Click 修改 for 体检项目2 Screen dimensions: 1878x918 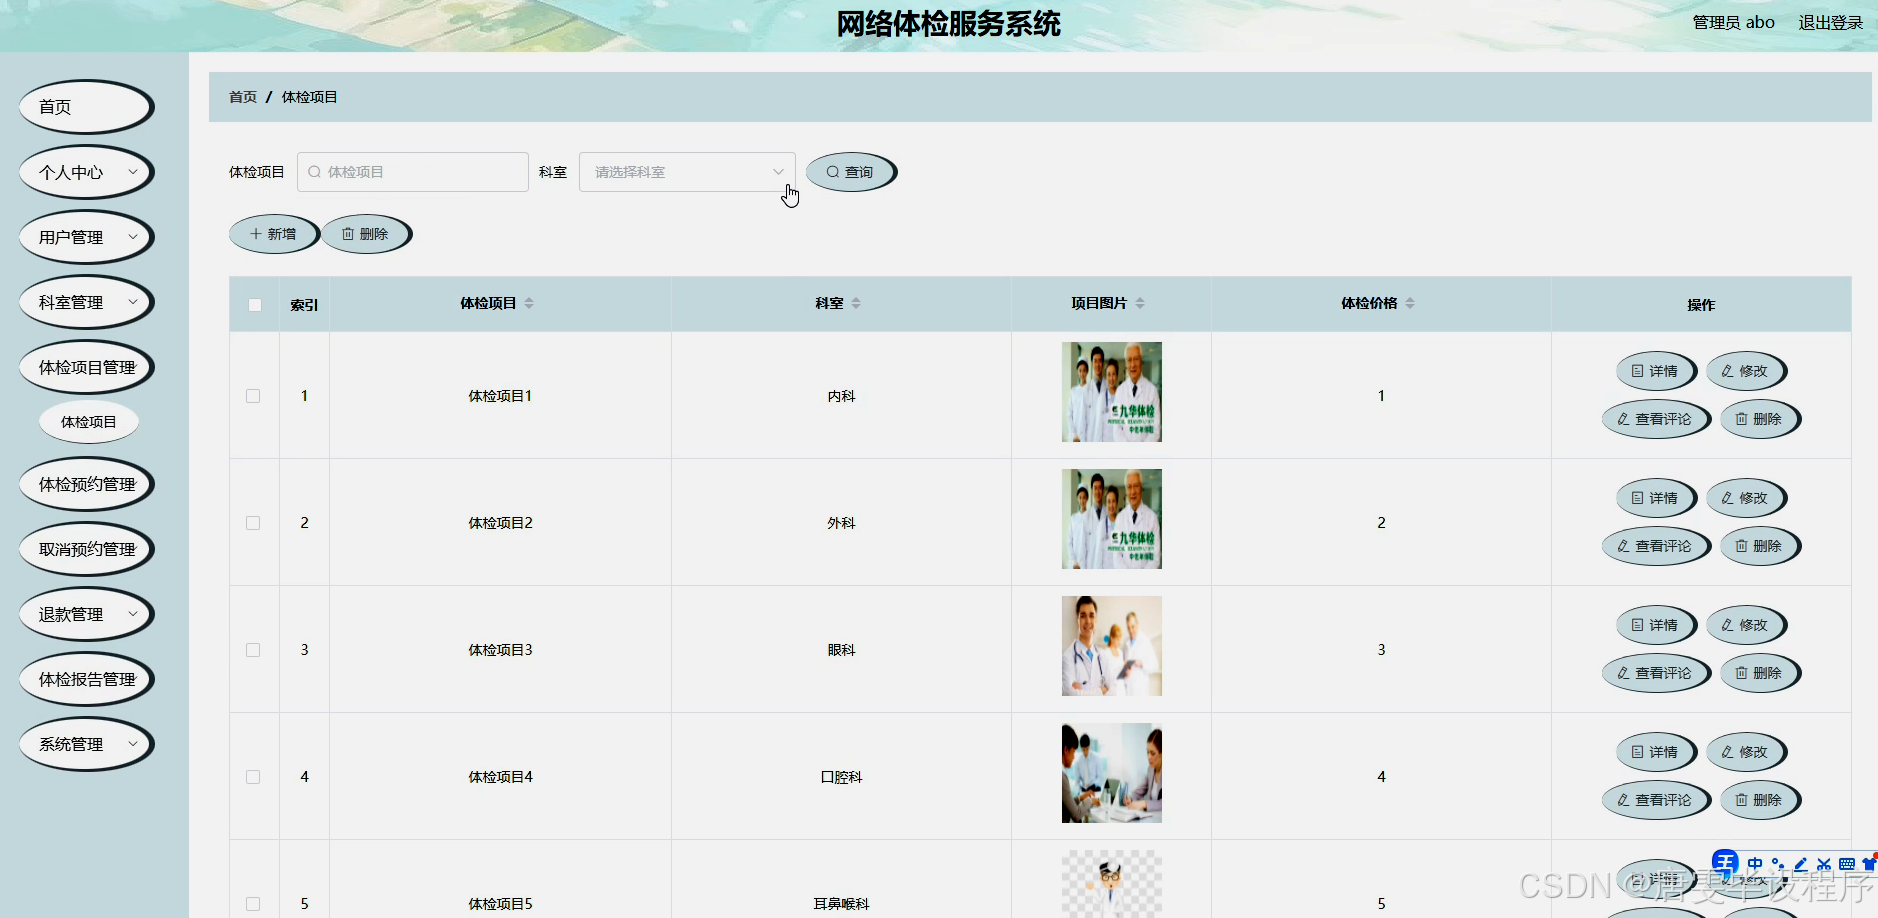point(1746,498)
